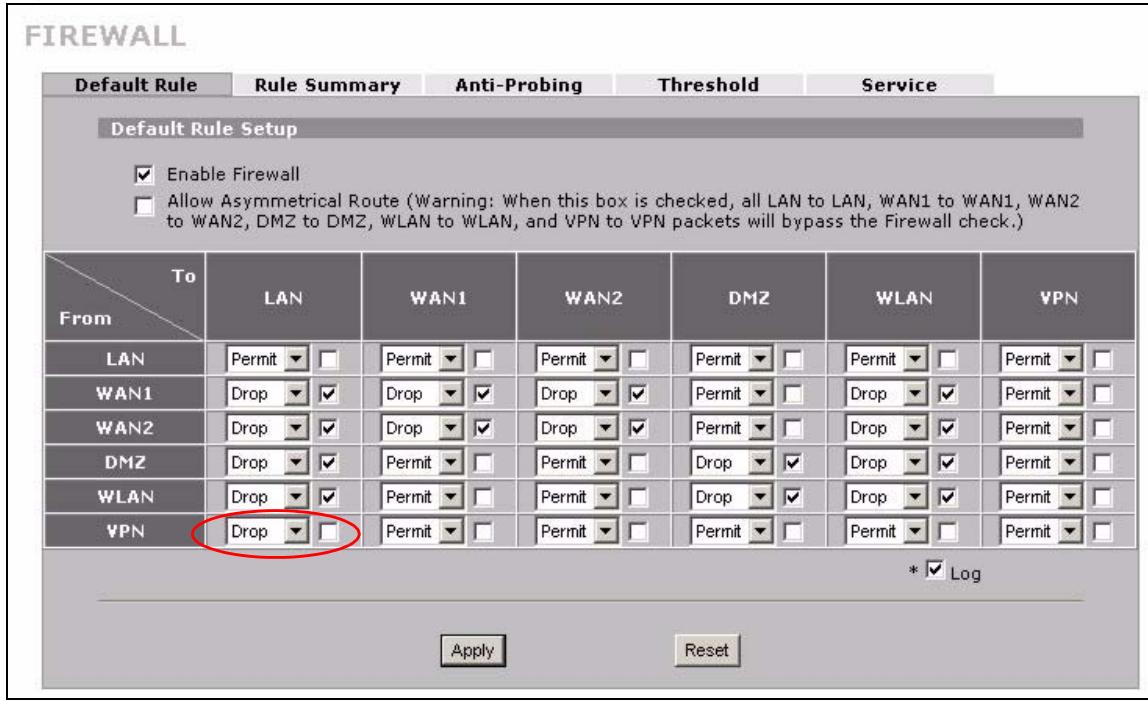Screen dimensions: 1148x701
Task: Open the WAN1 to DMZ action dropdown
Action: 731,393
